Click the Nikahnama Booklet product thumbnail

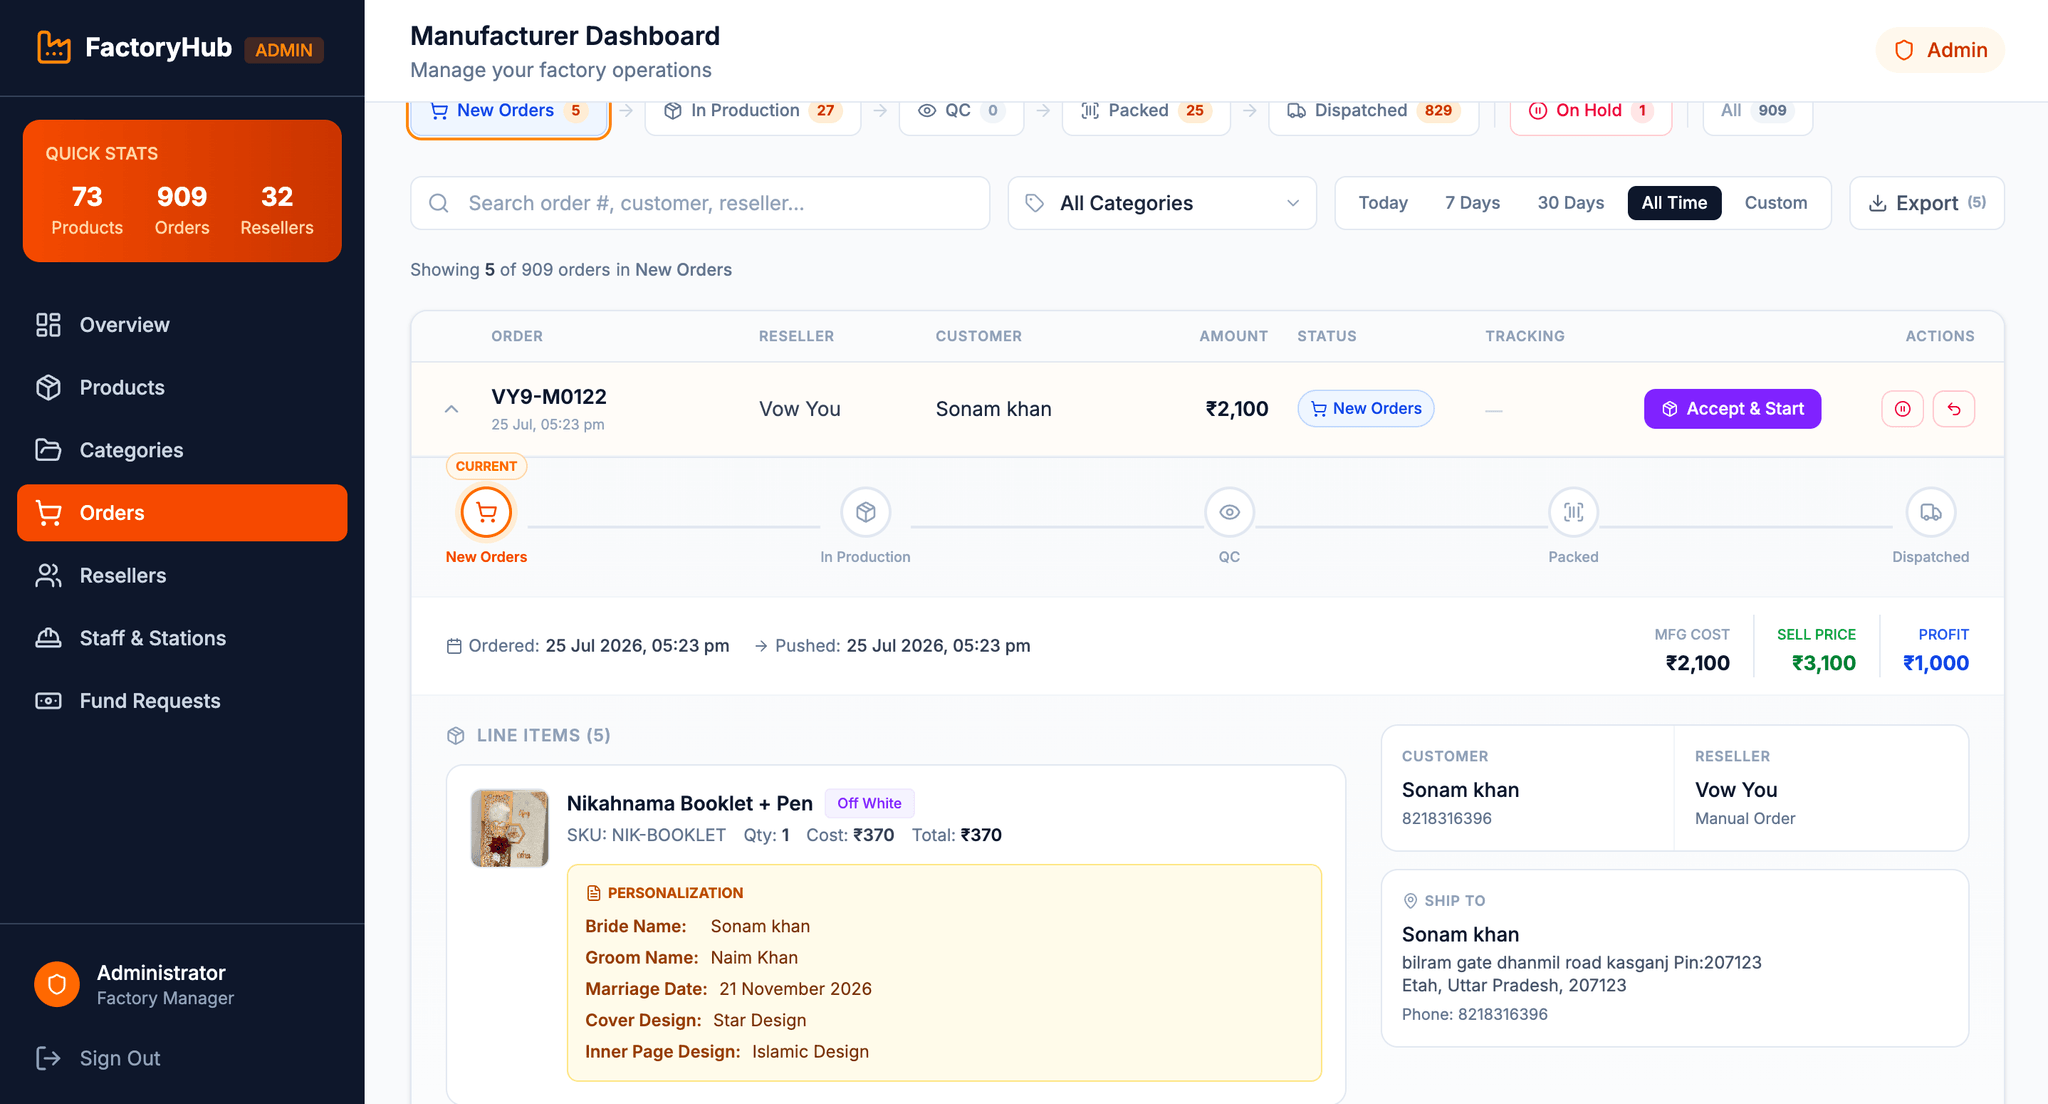[x=510, y=828]
